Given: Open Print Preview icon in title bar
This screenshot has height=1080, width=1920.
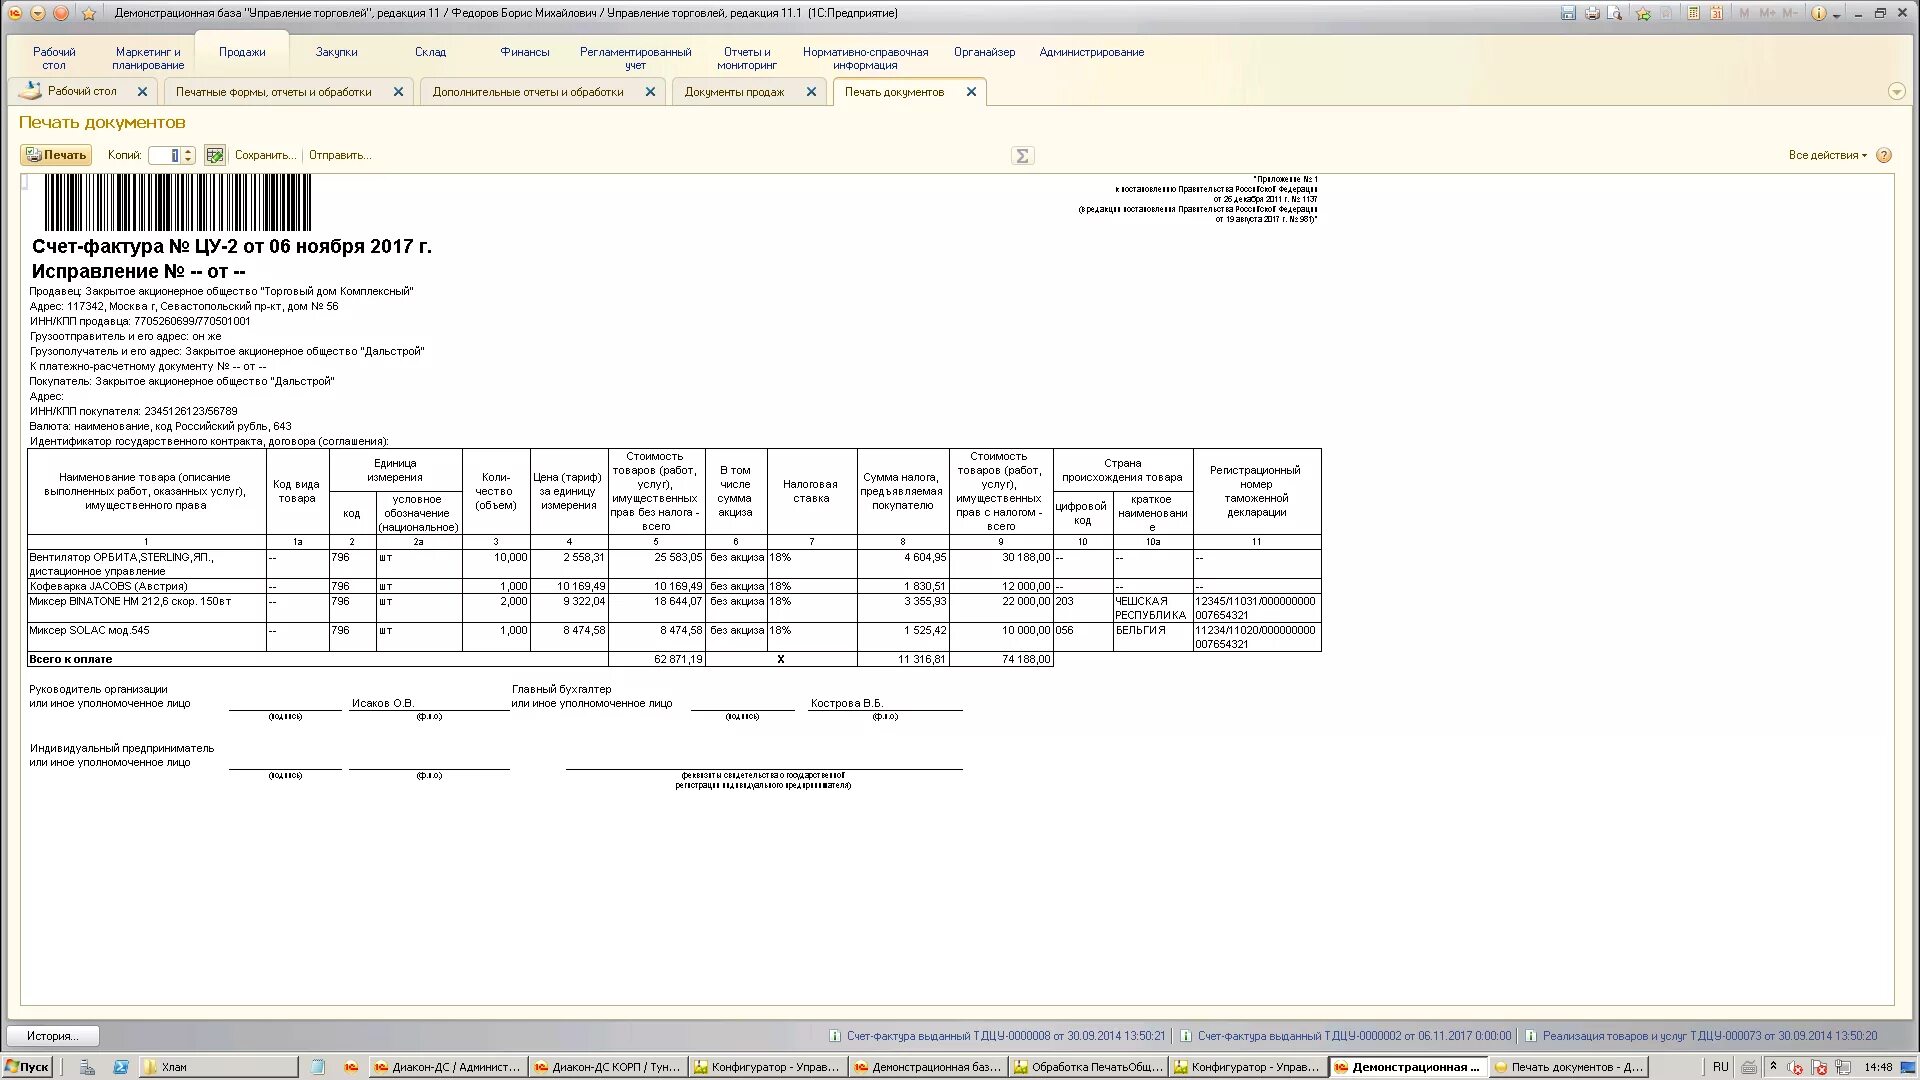Looking at the screenshot, I should [1615, 13].
